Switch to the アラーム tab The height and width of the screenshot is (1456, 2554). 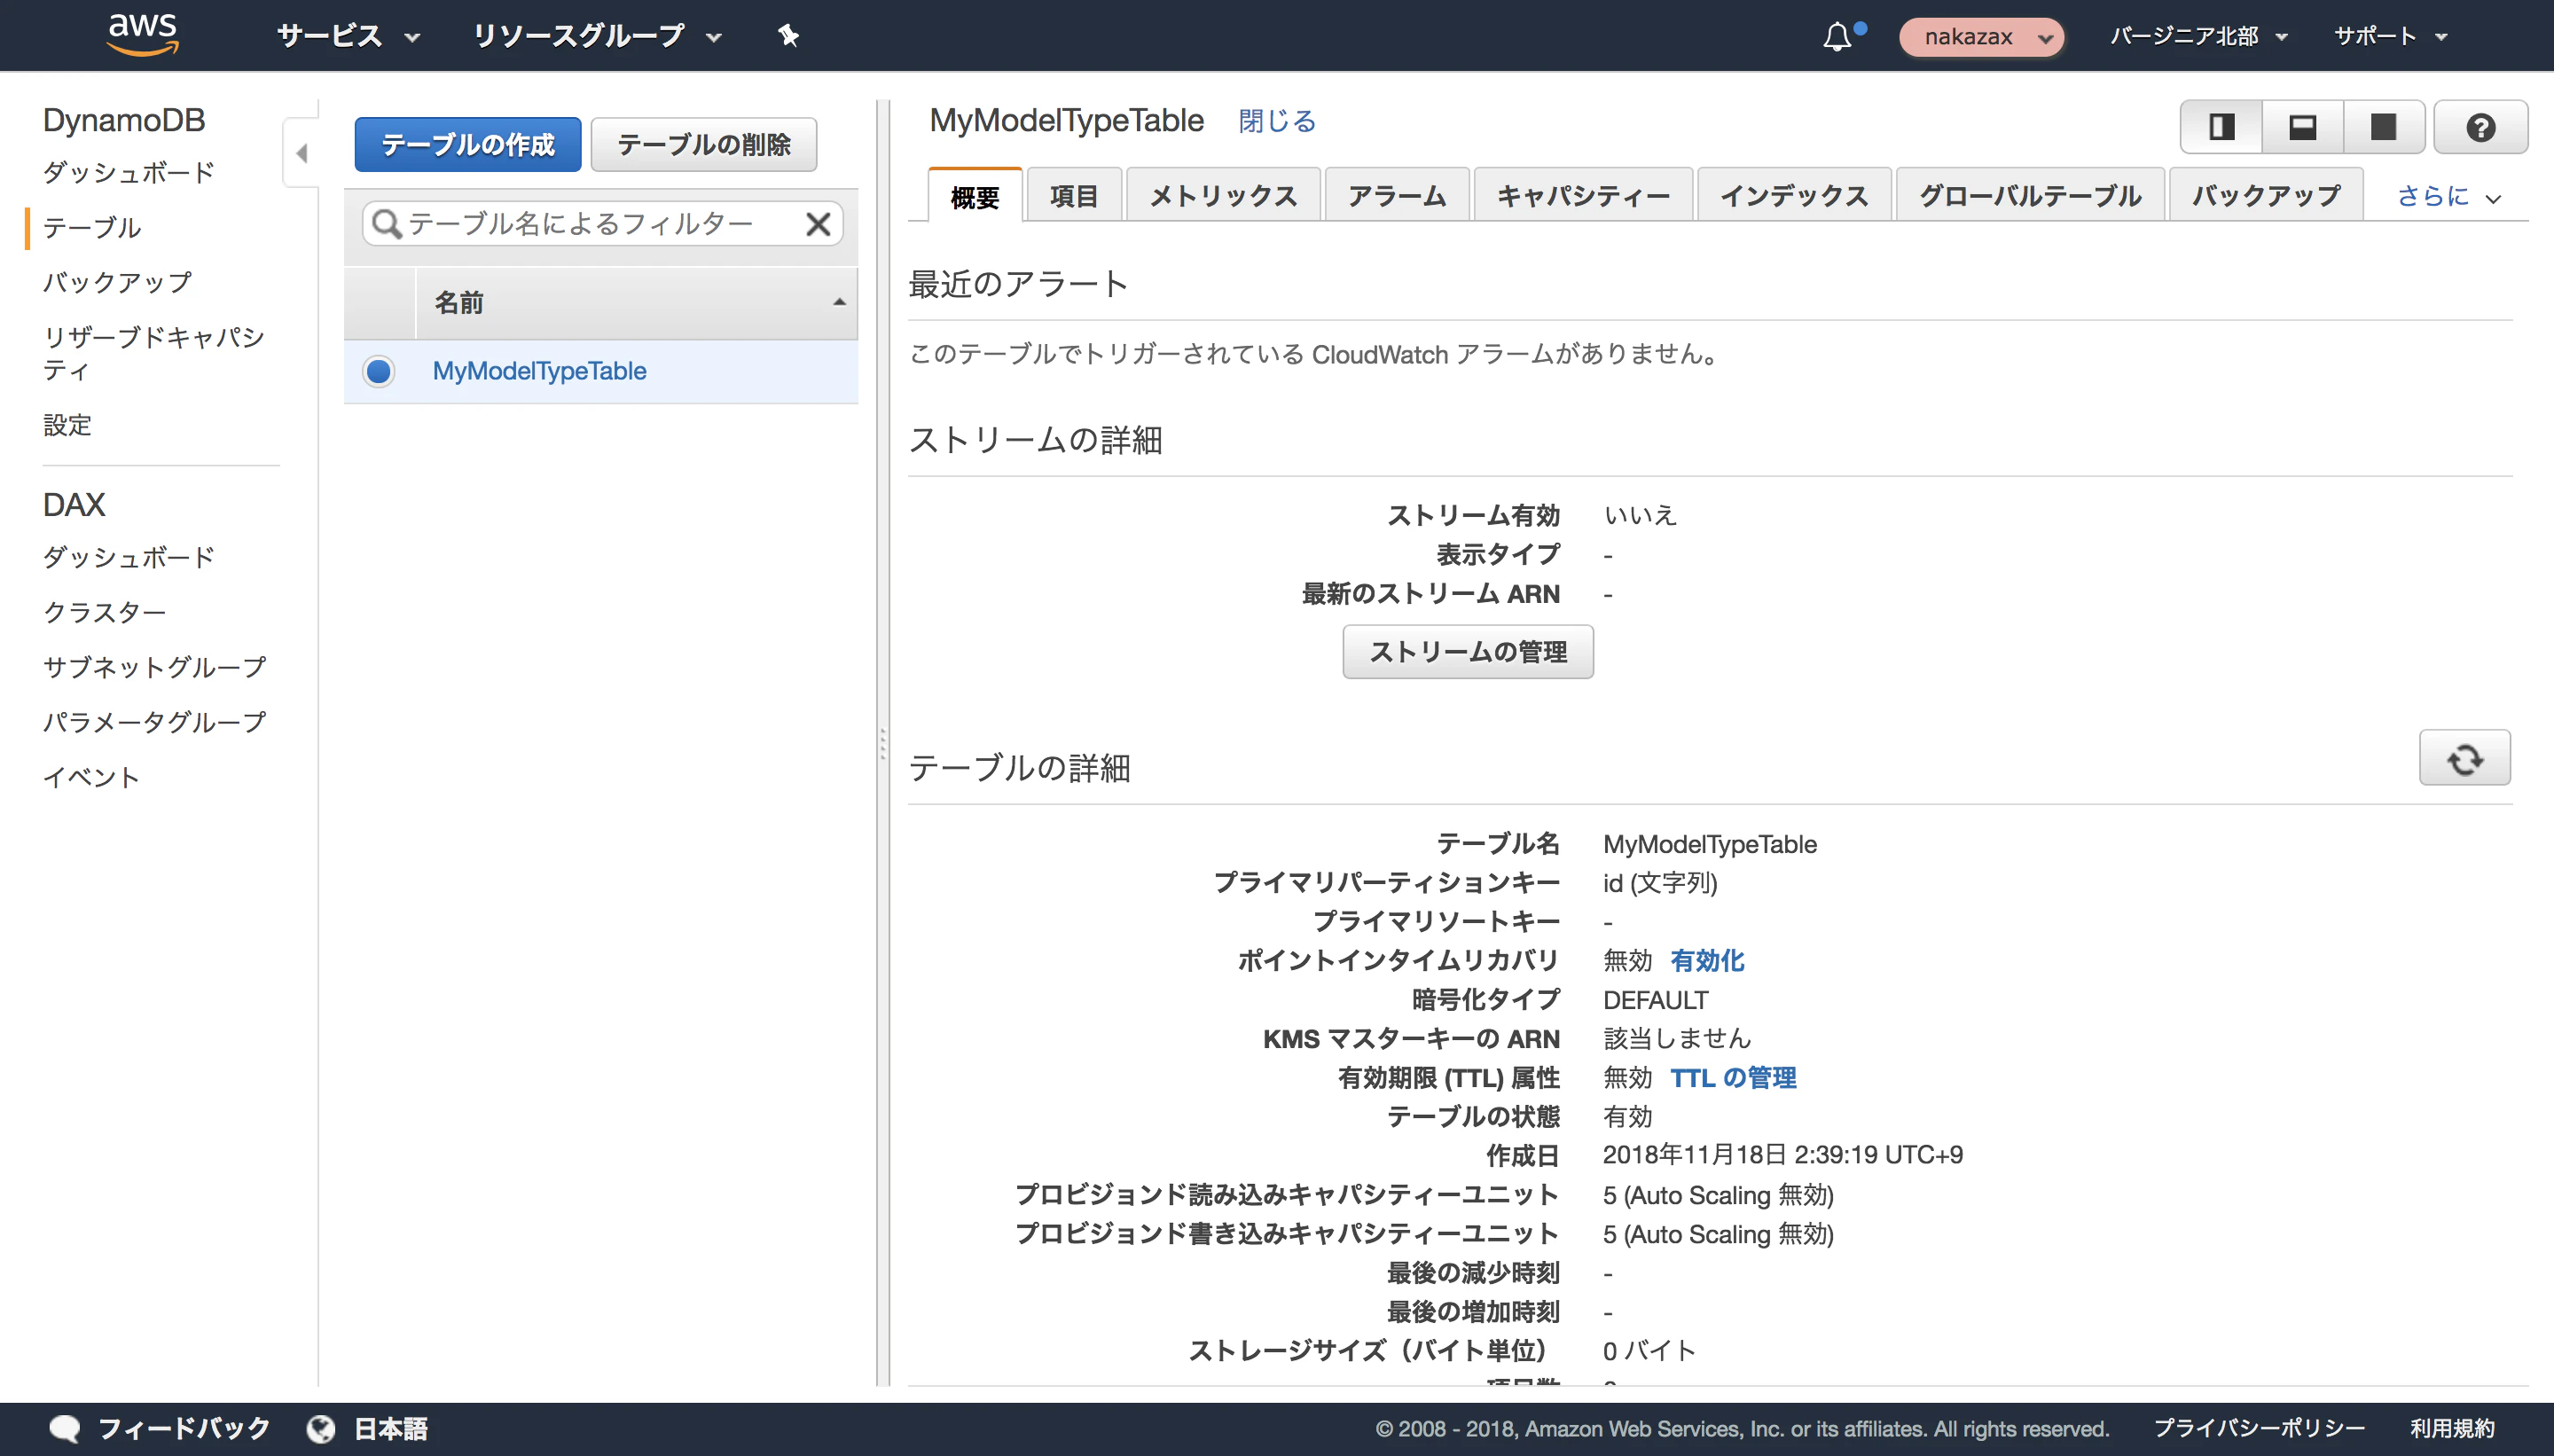tap(1397, 195)
